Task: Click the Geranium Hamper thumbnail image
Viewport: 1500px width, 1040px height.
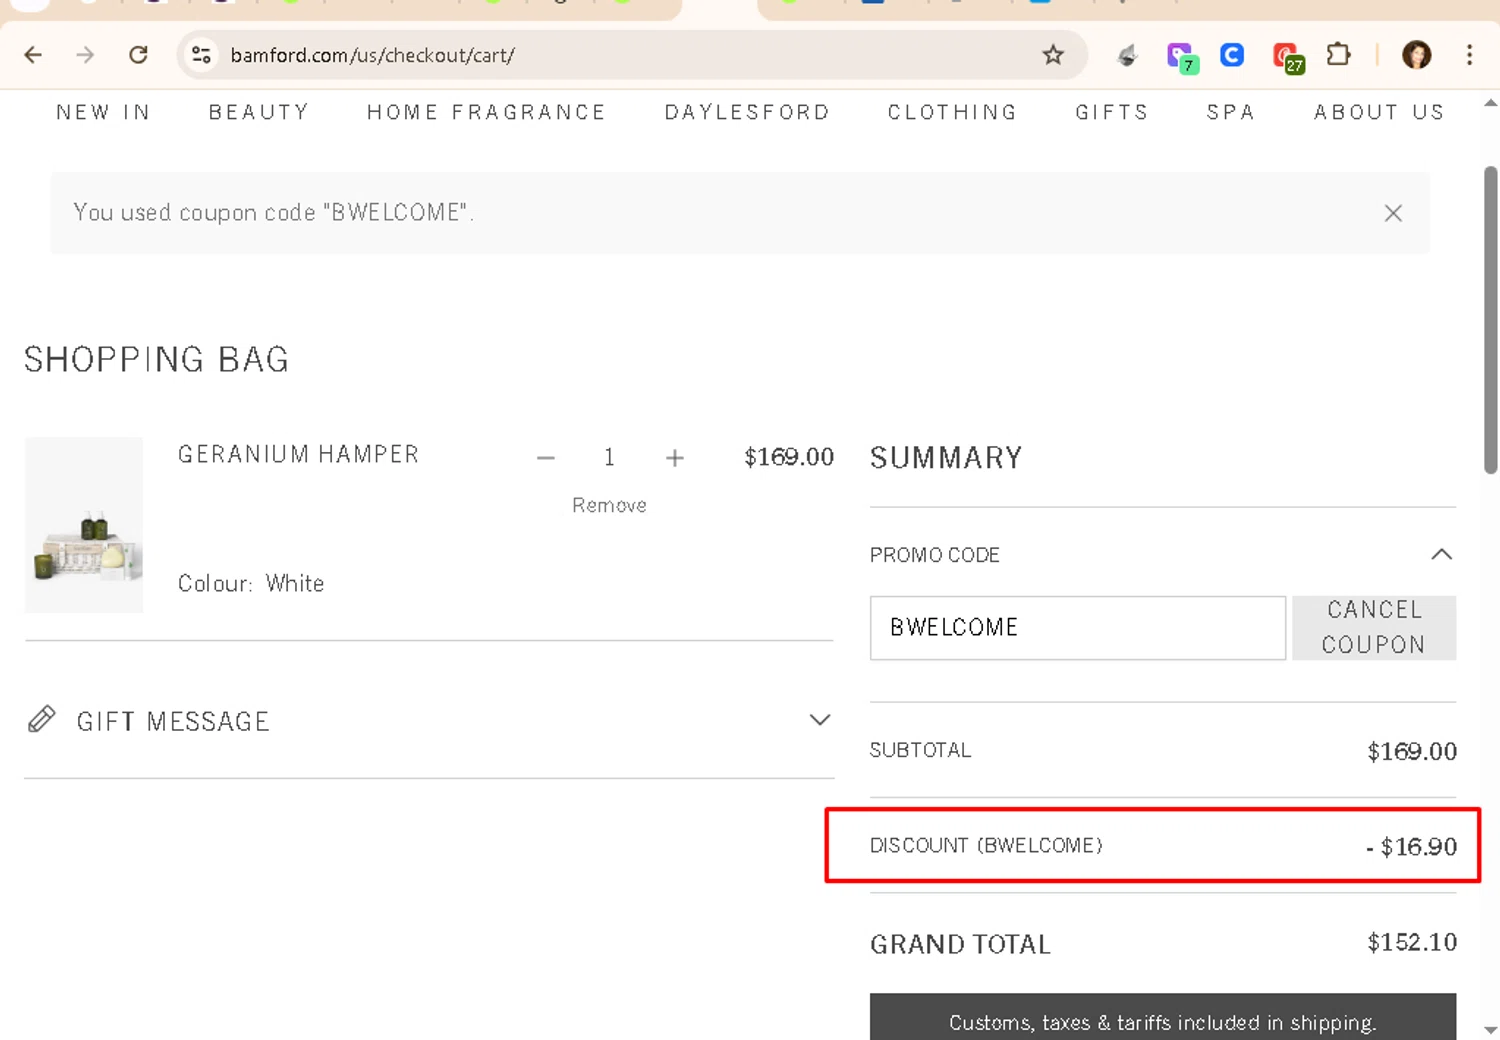Action: (84, 524)
